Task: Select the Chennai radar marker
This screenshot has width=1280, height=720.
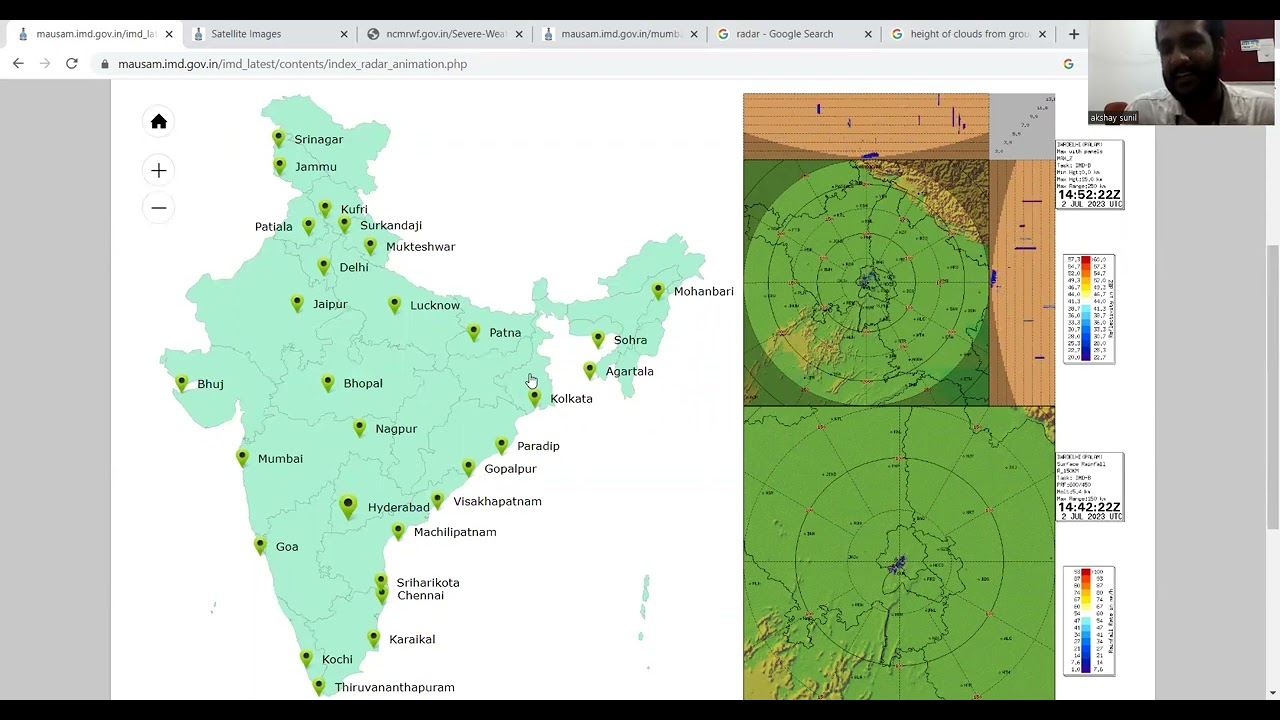Action: point(382,595)
